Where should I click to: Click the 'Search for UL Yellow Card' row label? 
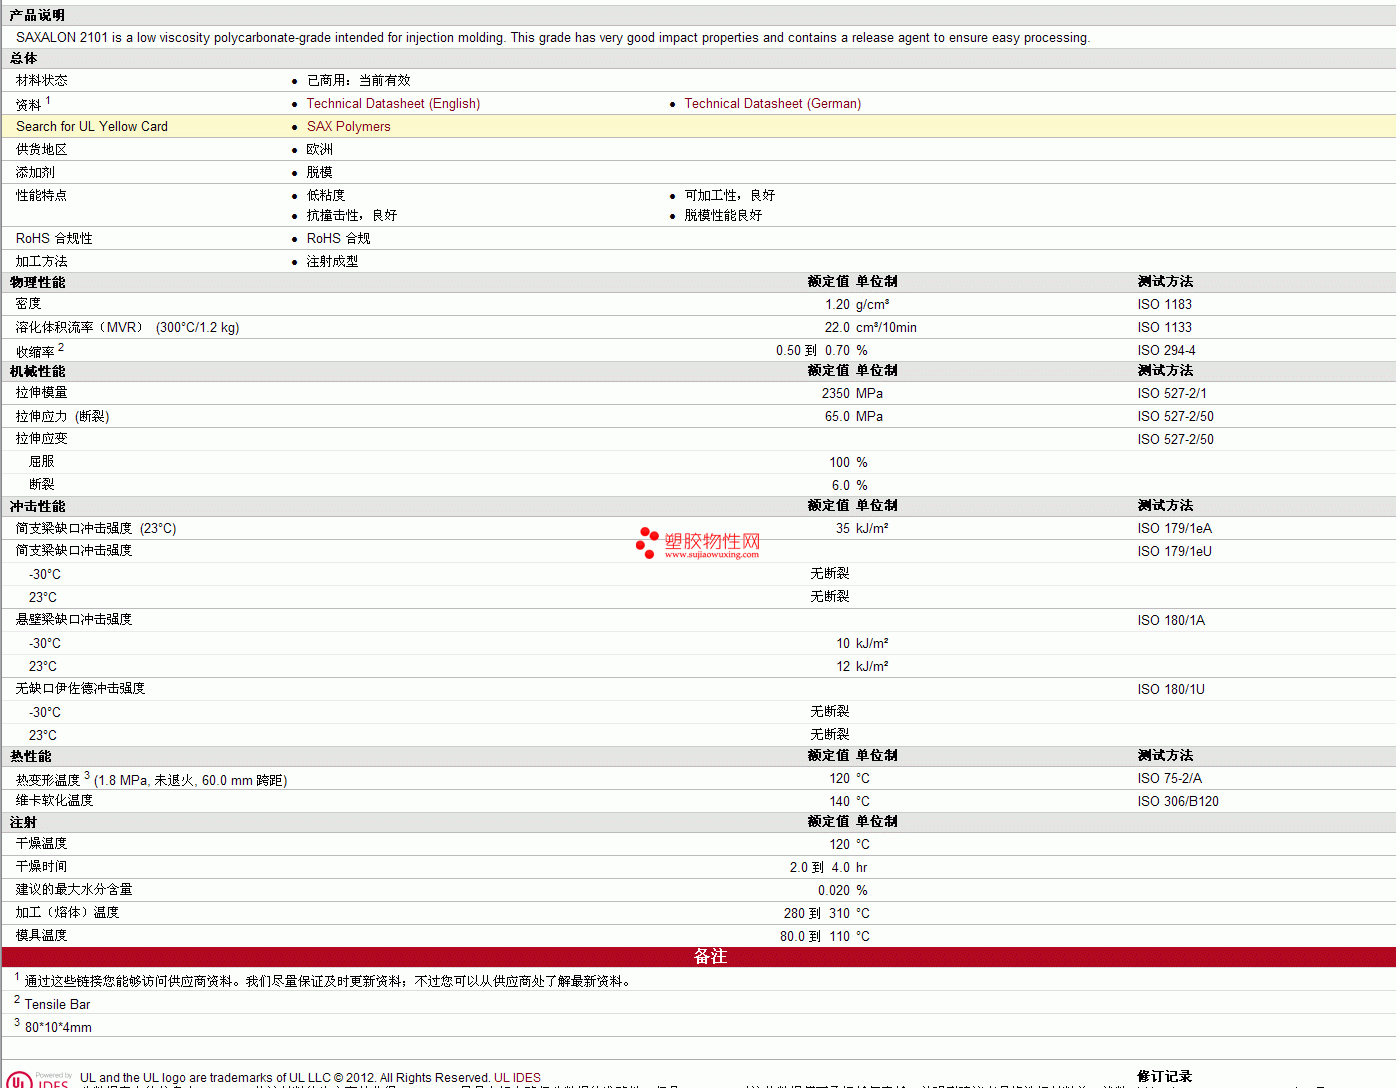tap(92, 126)
